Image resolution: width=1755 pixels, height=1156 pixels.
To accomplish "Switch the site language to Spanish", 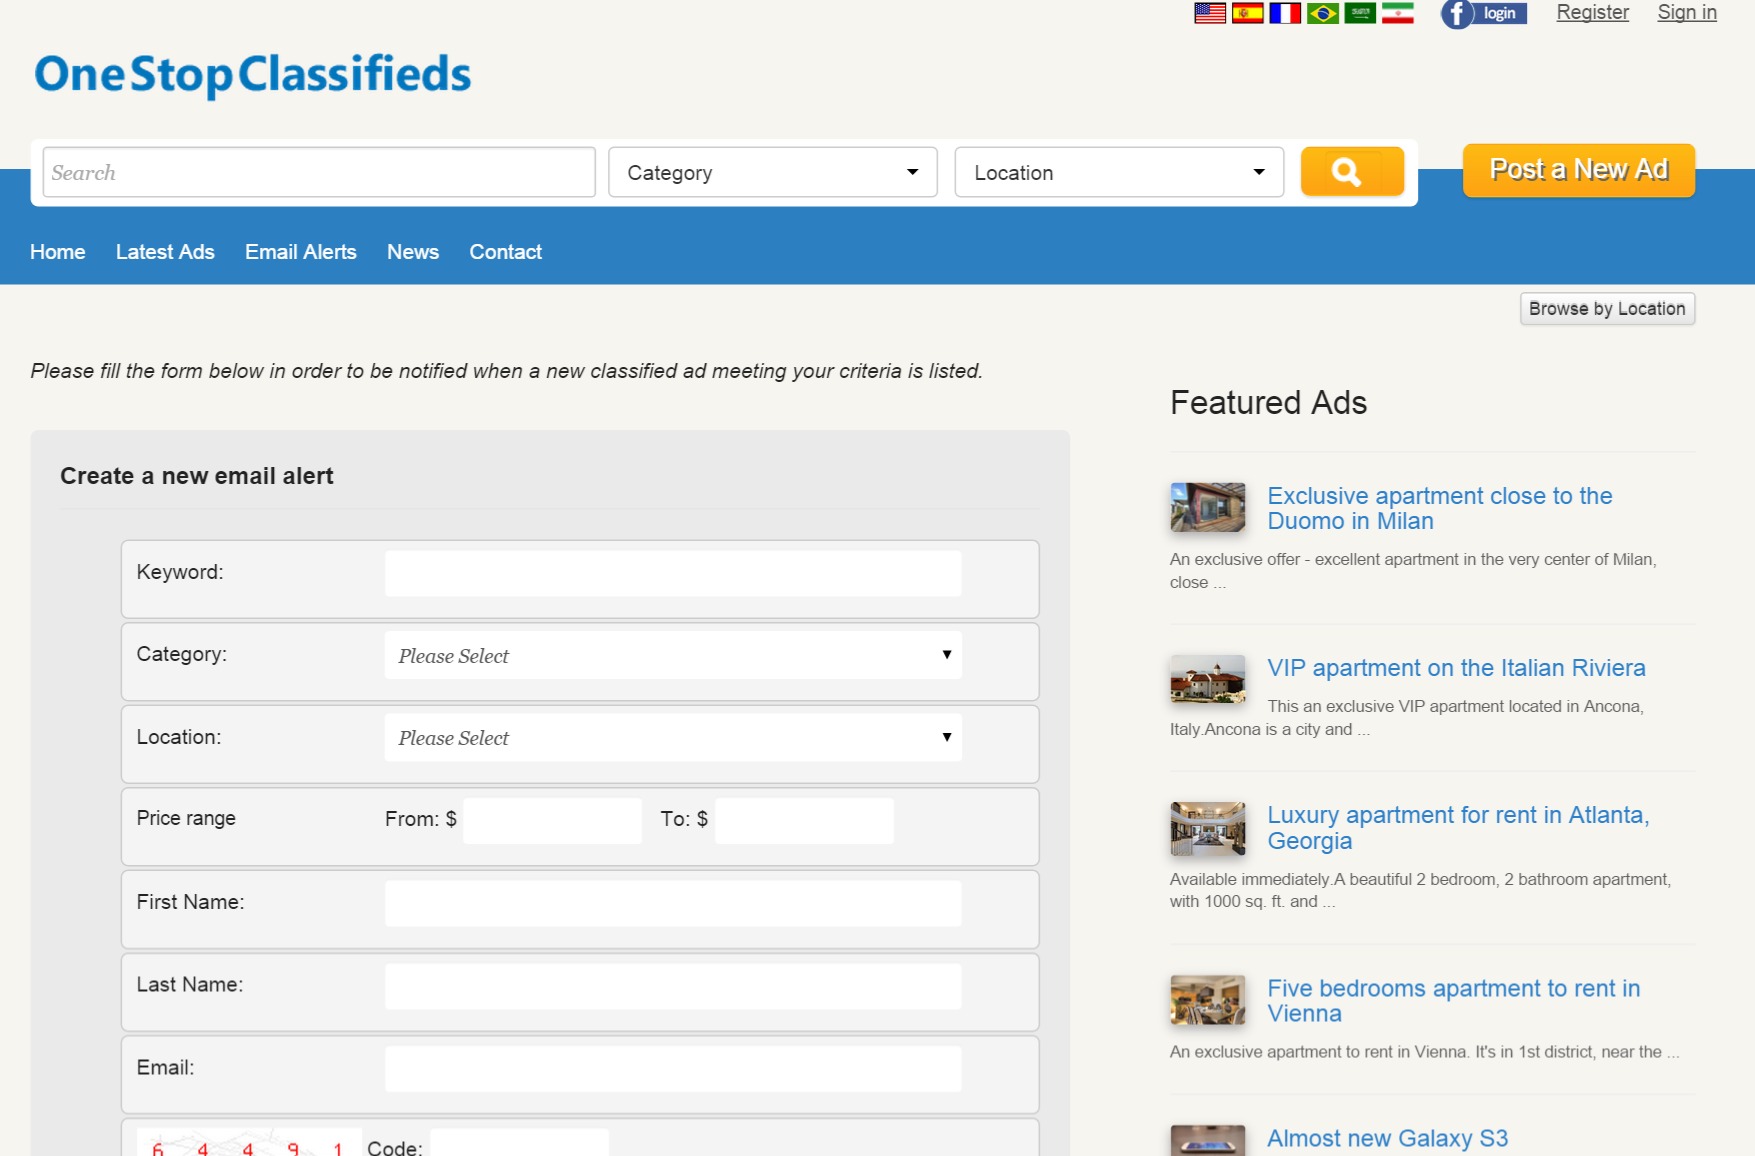I will (1247, 13).
